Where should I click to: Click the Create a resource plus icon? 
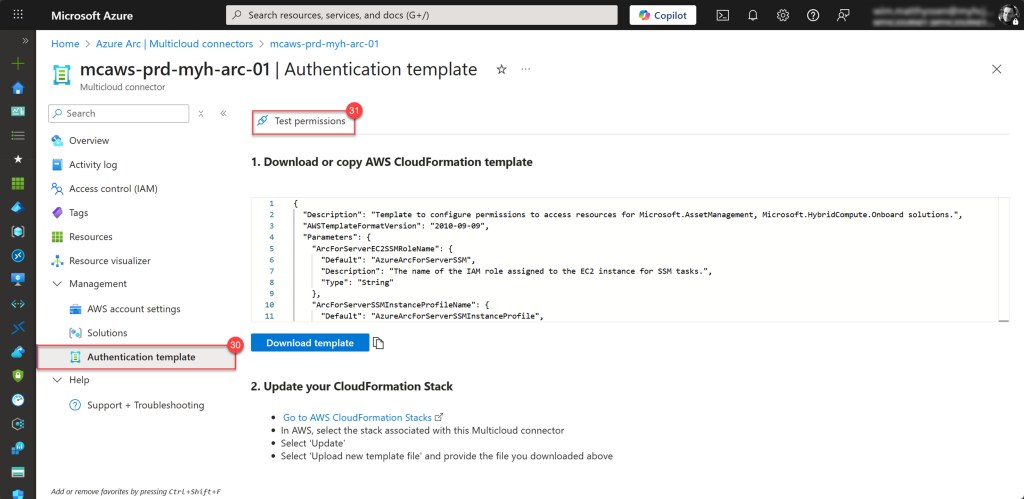coord(17,63)
